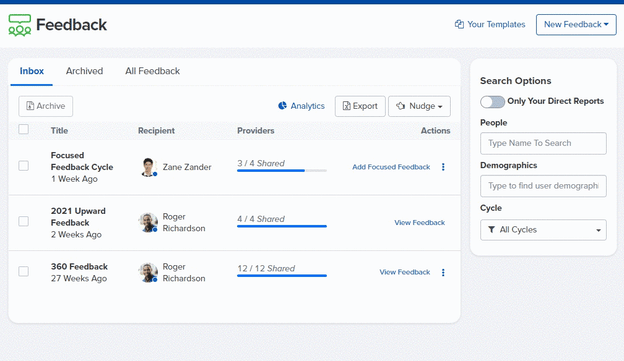Check the Focused Feedback Cycle row checkbox

pyautogui.click(x=23, y=166)
